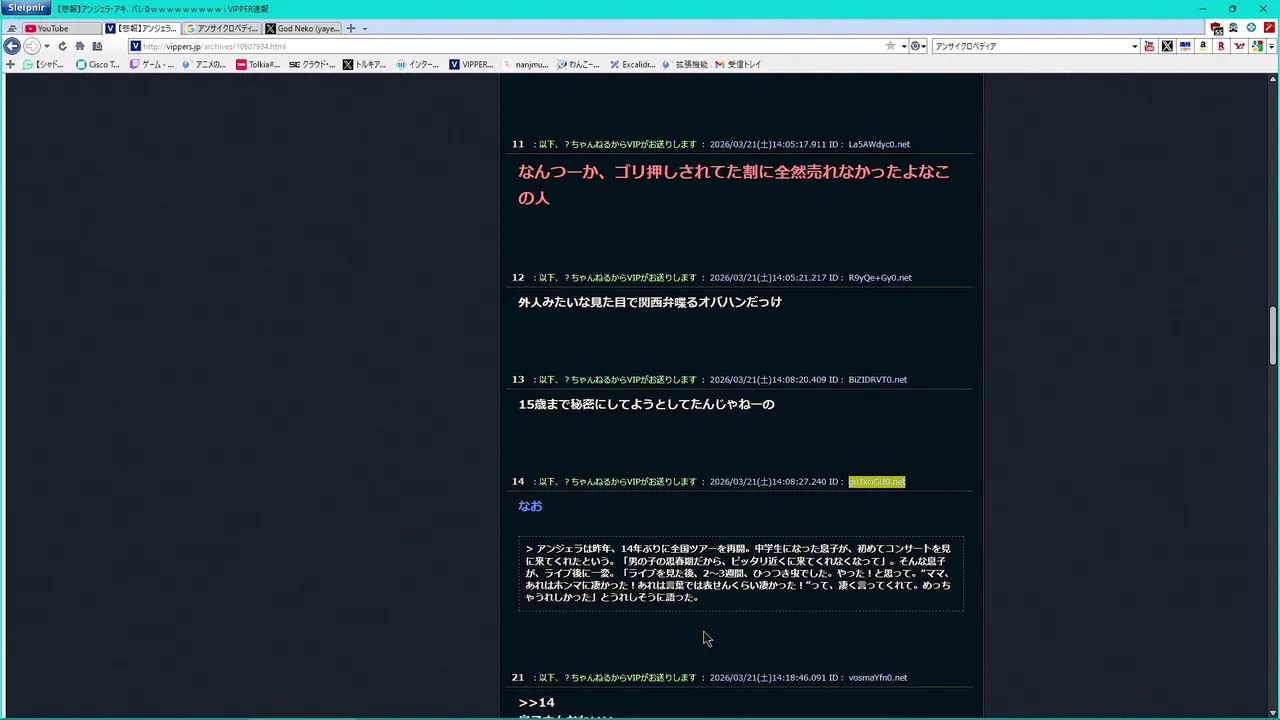
Task: Open the tab list dropdown arrow
Action: (x=365, y=28)
